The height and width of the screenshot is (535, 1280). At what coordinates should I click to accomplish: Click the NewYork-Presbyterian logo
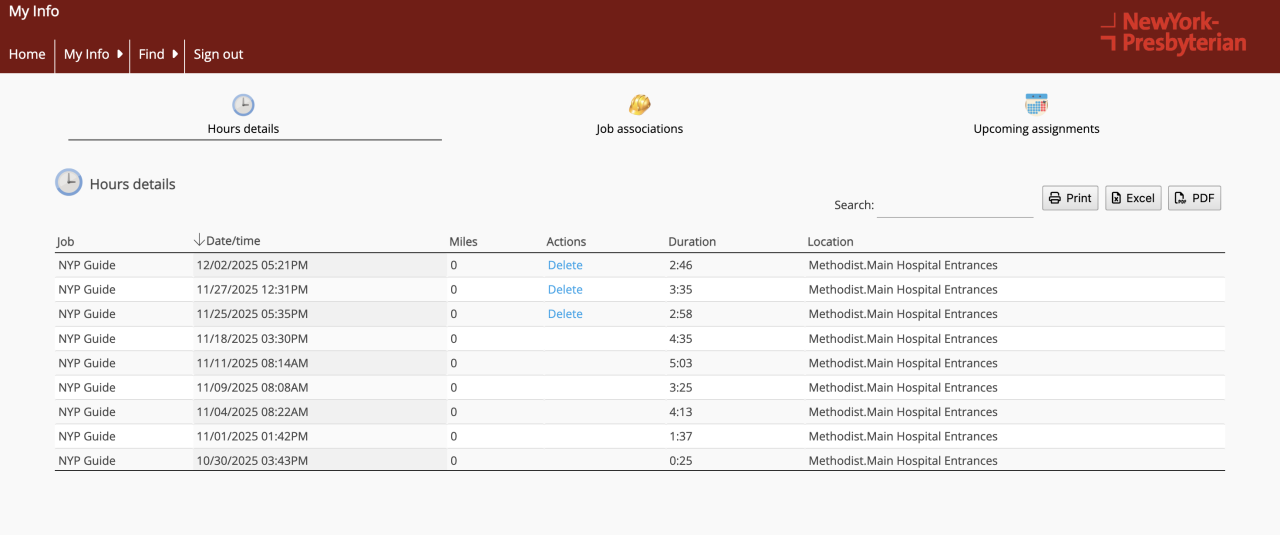coord(1173,32)
